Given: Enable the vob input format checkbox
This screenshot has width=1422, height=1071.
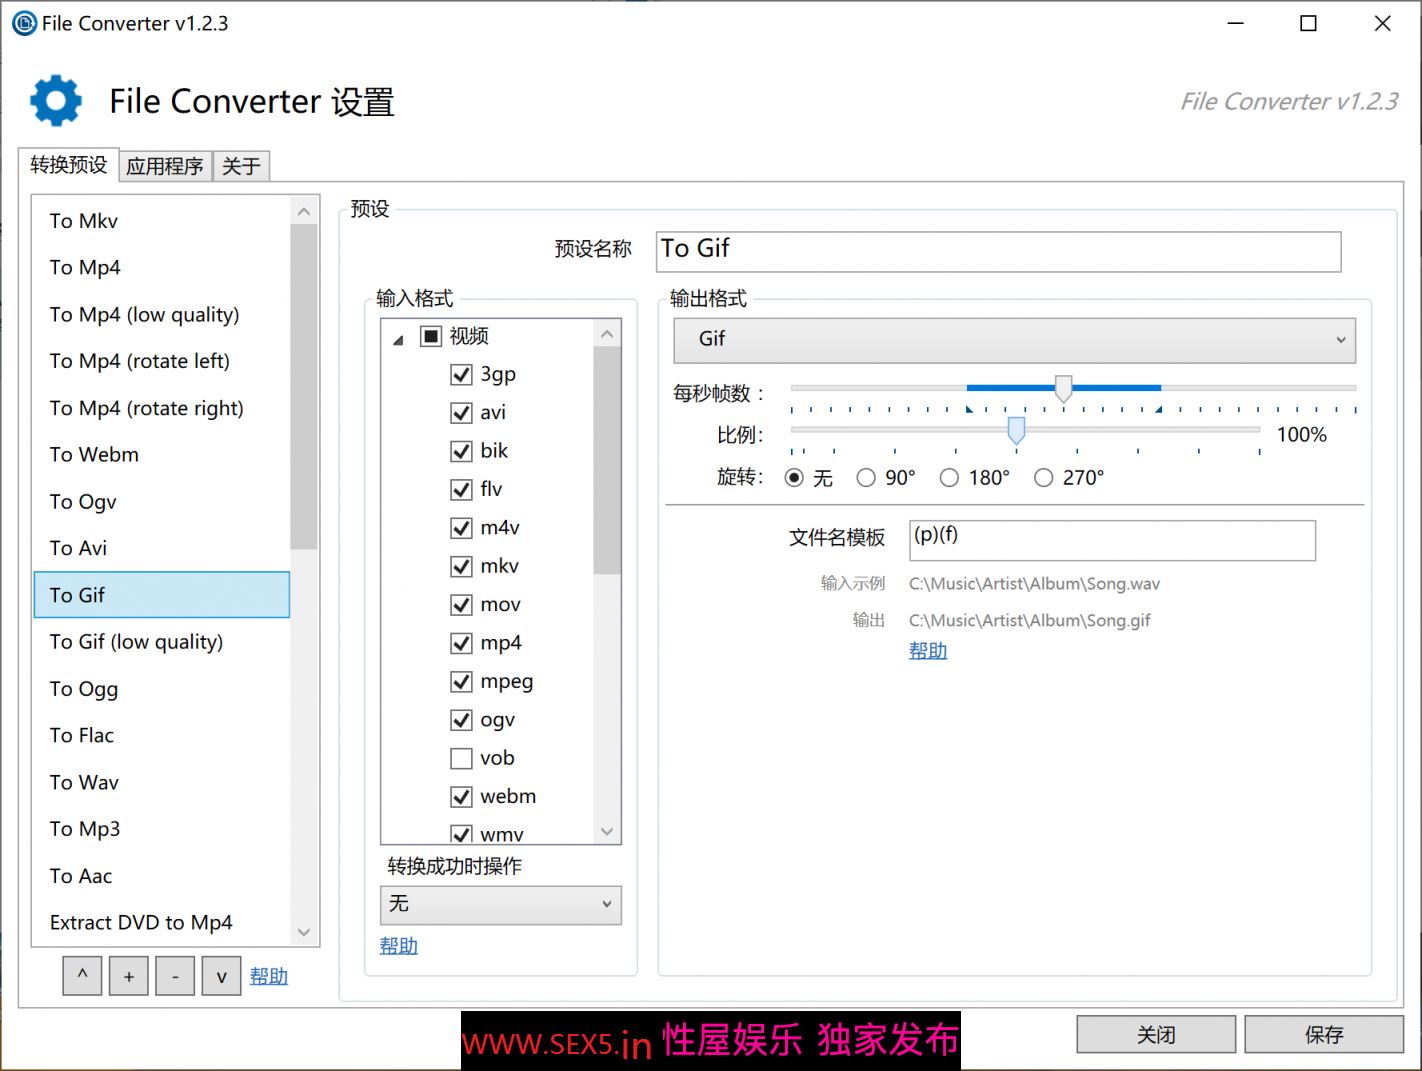Looking at the screenshot, I should [x=461, y=759].
